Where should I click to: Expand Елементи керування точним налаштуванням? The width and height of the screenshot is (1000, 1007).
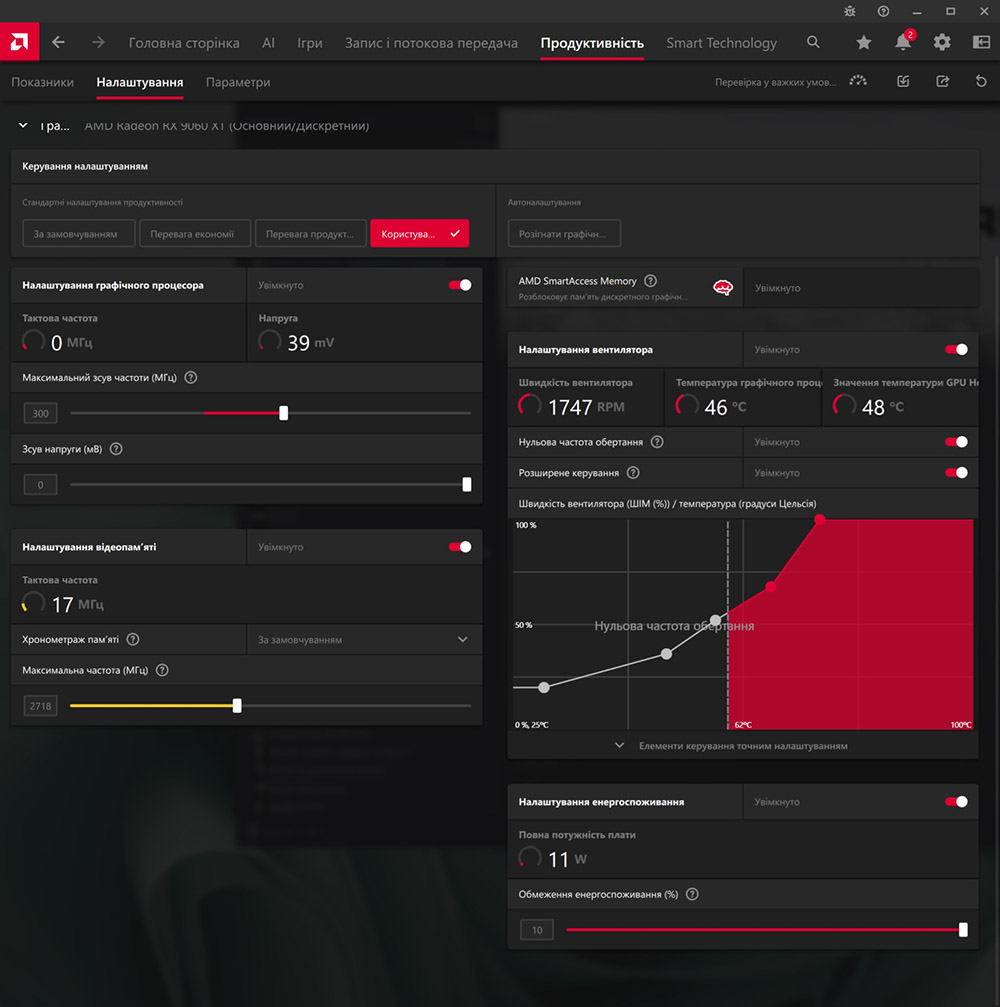(x=743, y=746)
